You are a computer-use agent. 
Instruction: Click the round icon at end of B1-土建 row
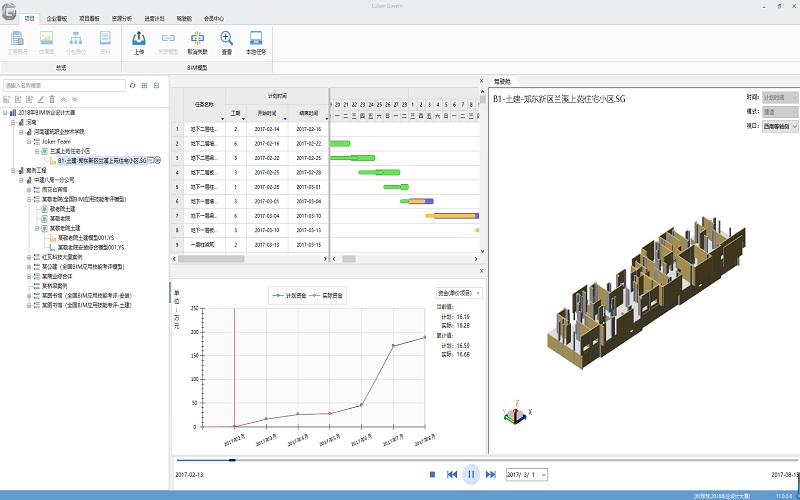coord(158,160)
